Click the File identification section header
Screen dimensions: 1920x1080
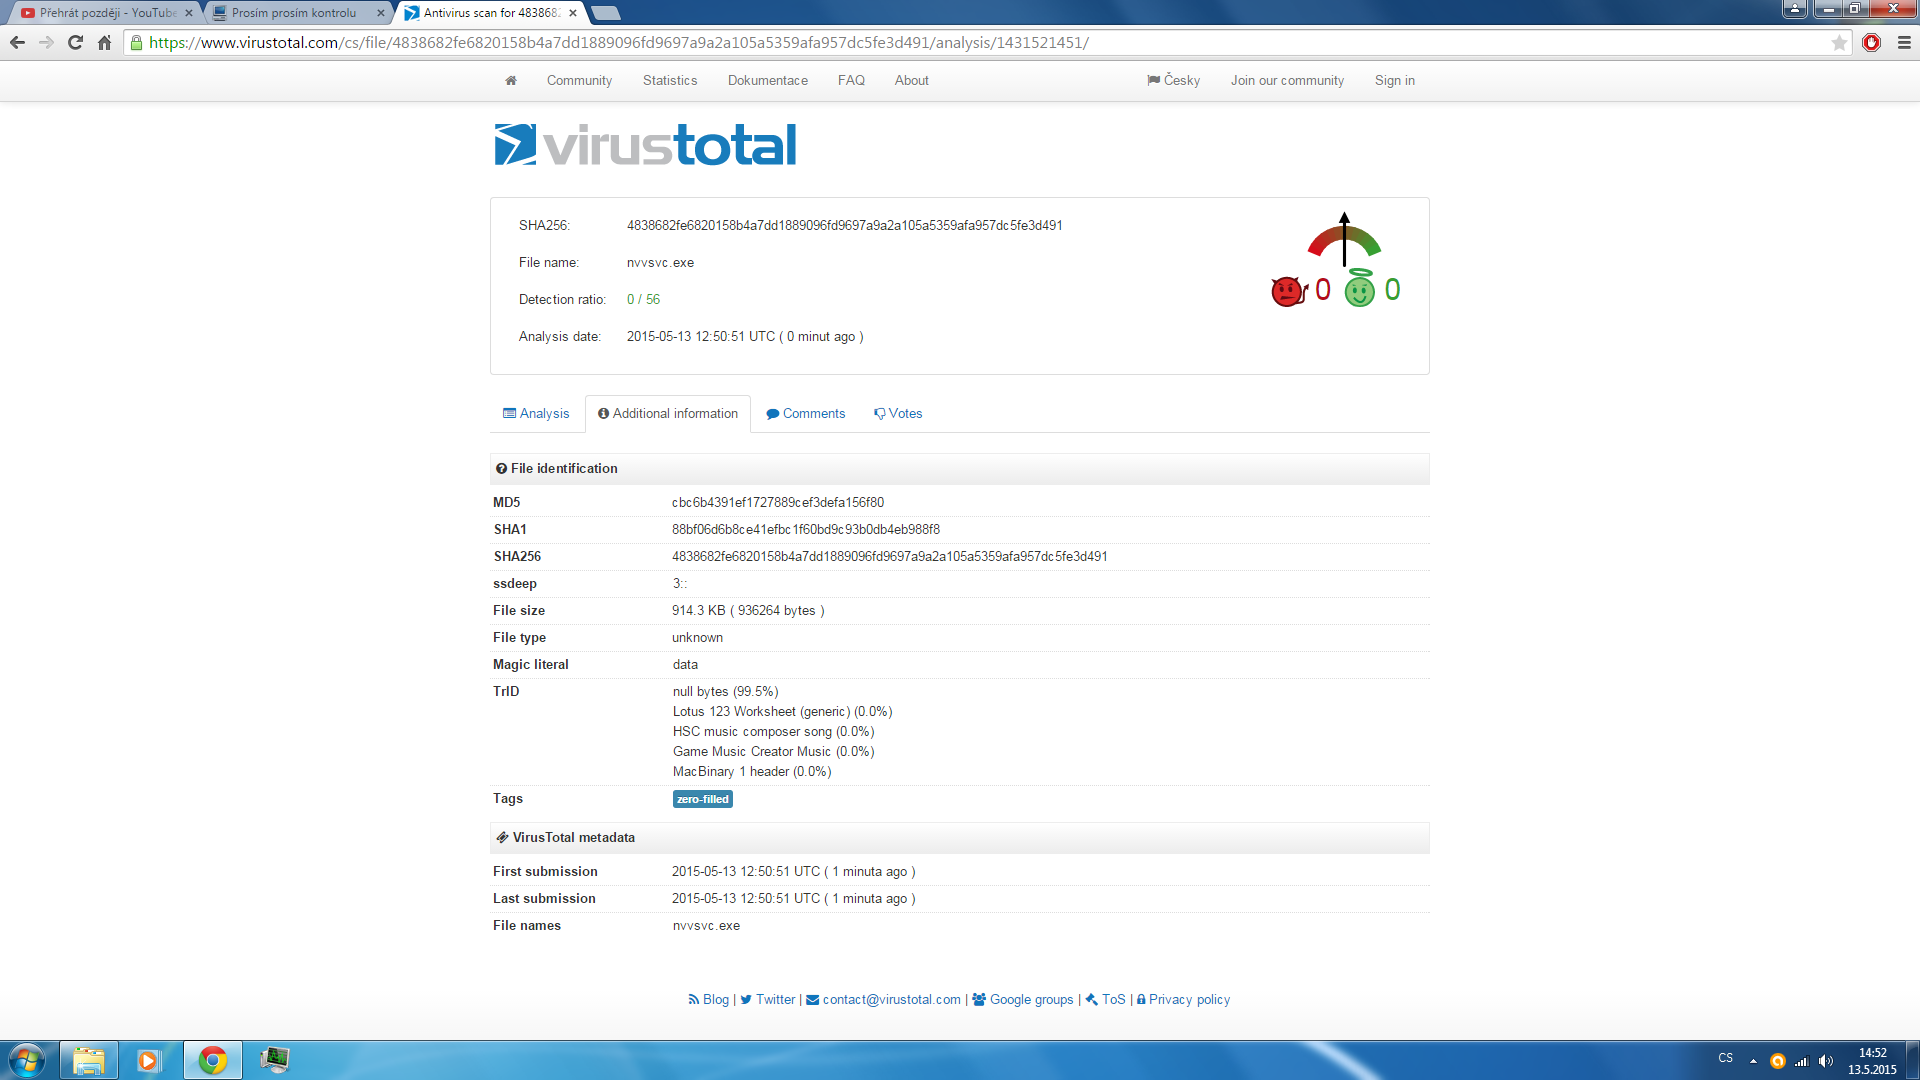tap(960, 468)
